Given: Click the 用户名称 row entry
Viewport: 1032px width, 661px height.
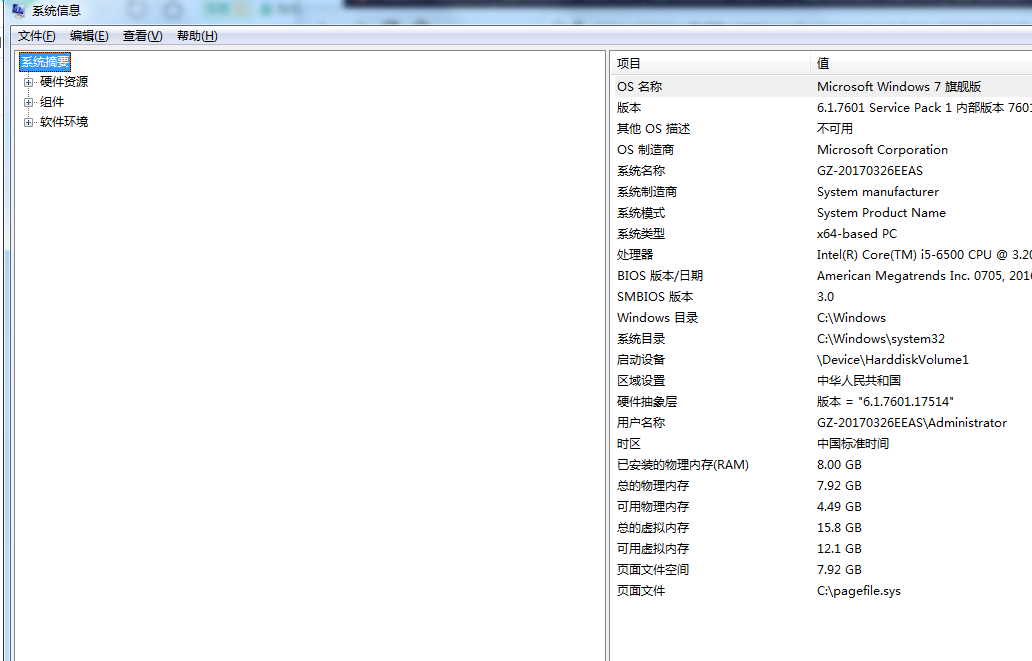Looking at the screenshot, I should 641,423.
